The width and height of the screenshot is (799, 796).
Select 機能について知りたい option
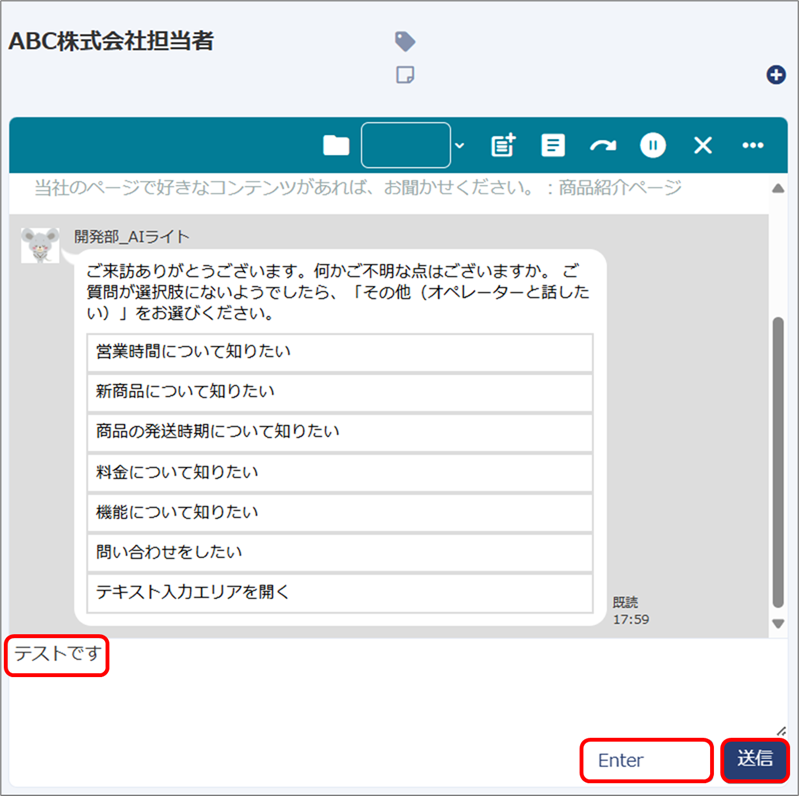[340, 513]
